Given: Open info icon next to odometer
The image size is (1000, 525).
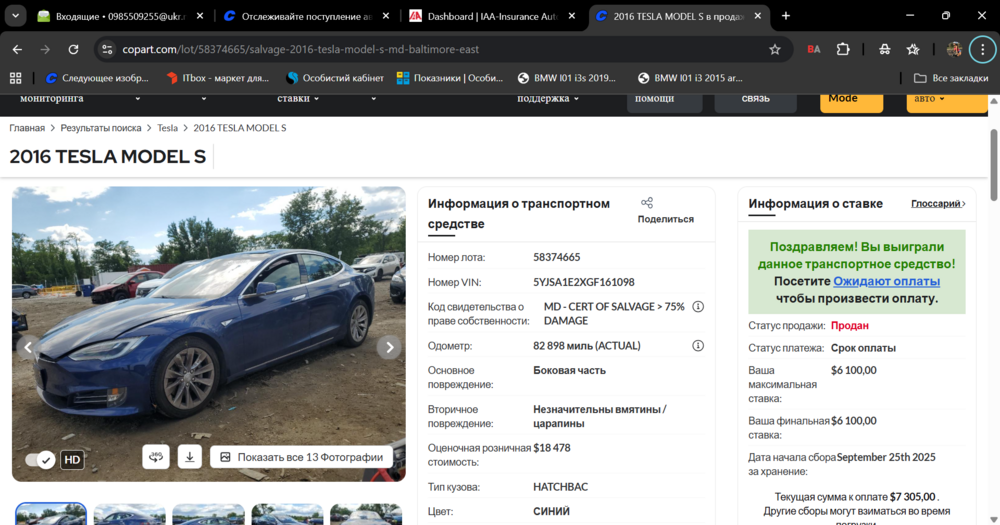Looking at the screenshot, I should click(x=698, y=346).
